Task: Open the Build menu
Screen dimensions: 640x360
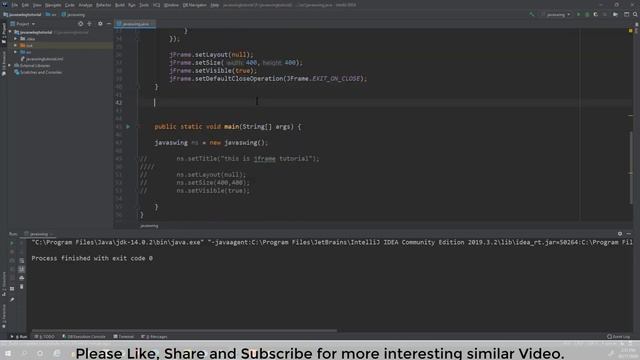Action: tap(120, 5)
